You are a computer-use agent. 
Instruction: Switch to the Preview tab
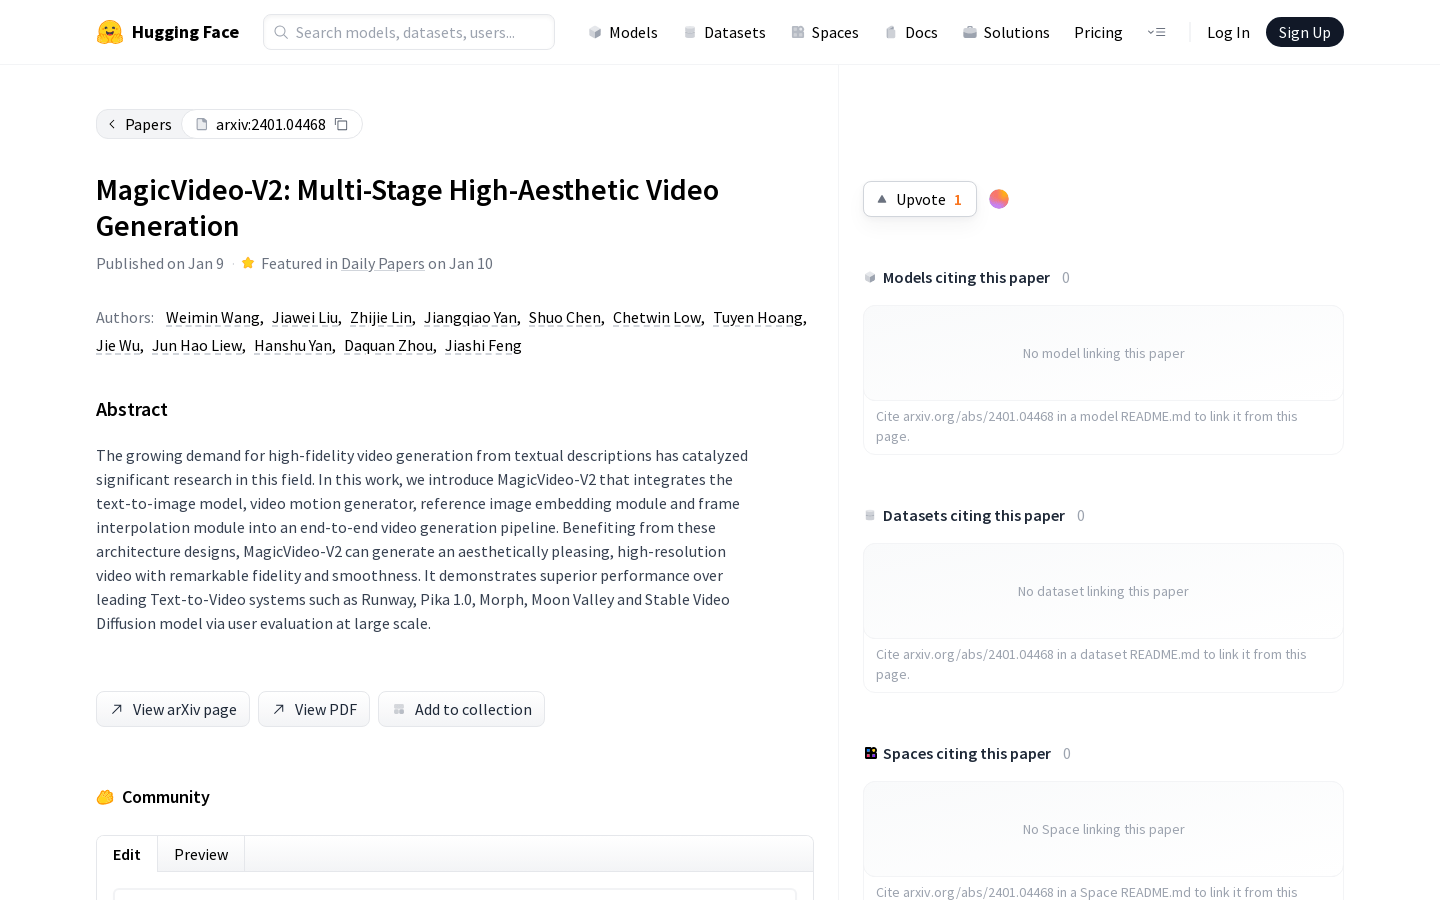pyautogui.click(x=201, y=854)
